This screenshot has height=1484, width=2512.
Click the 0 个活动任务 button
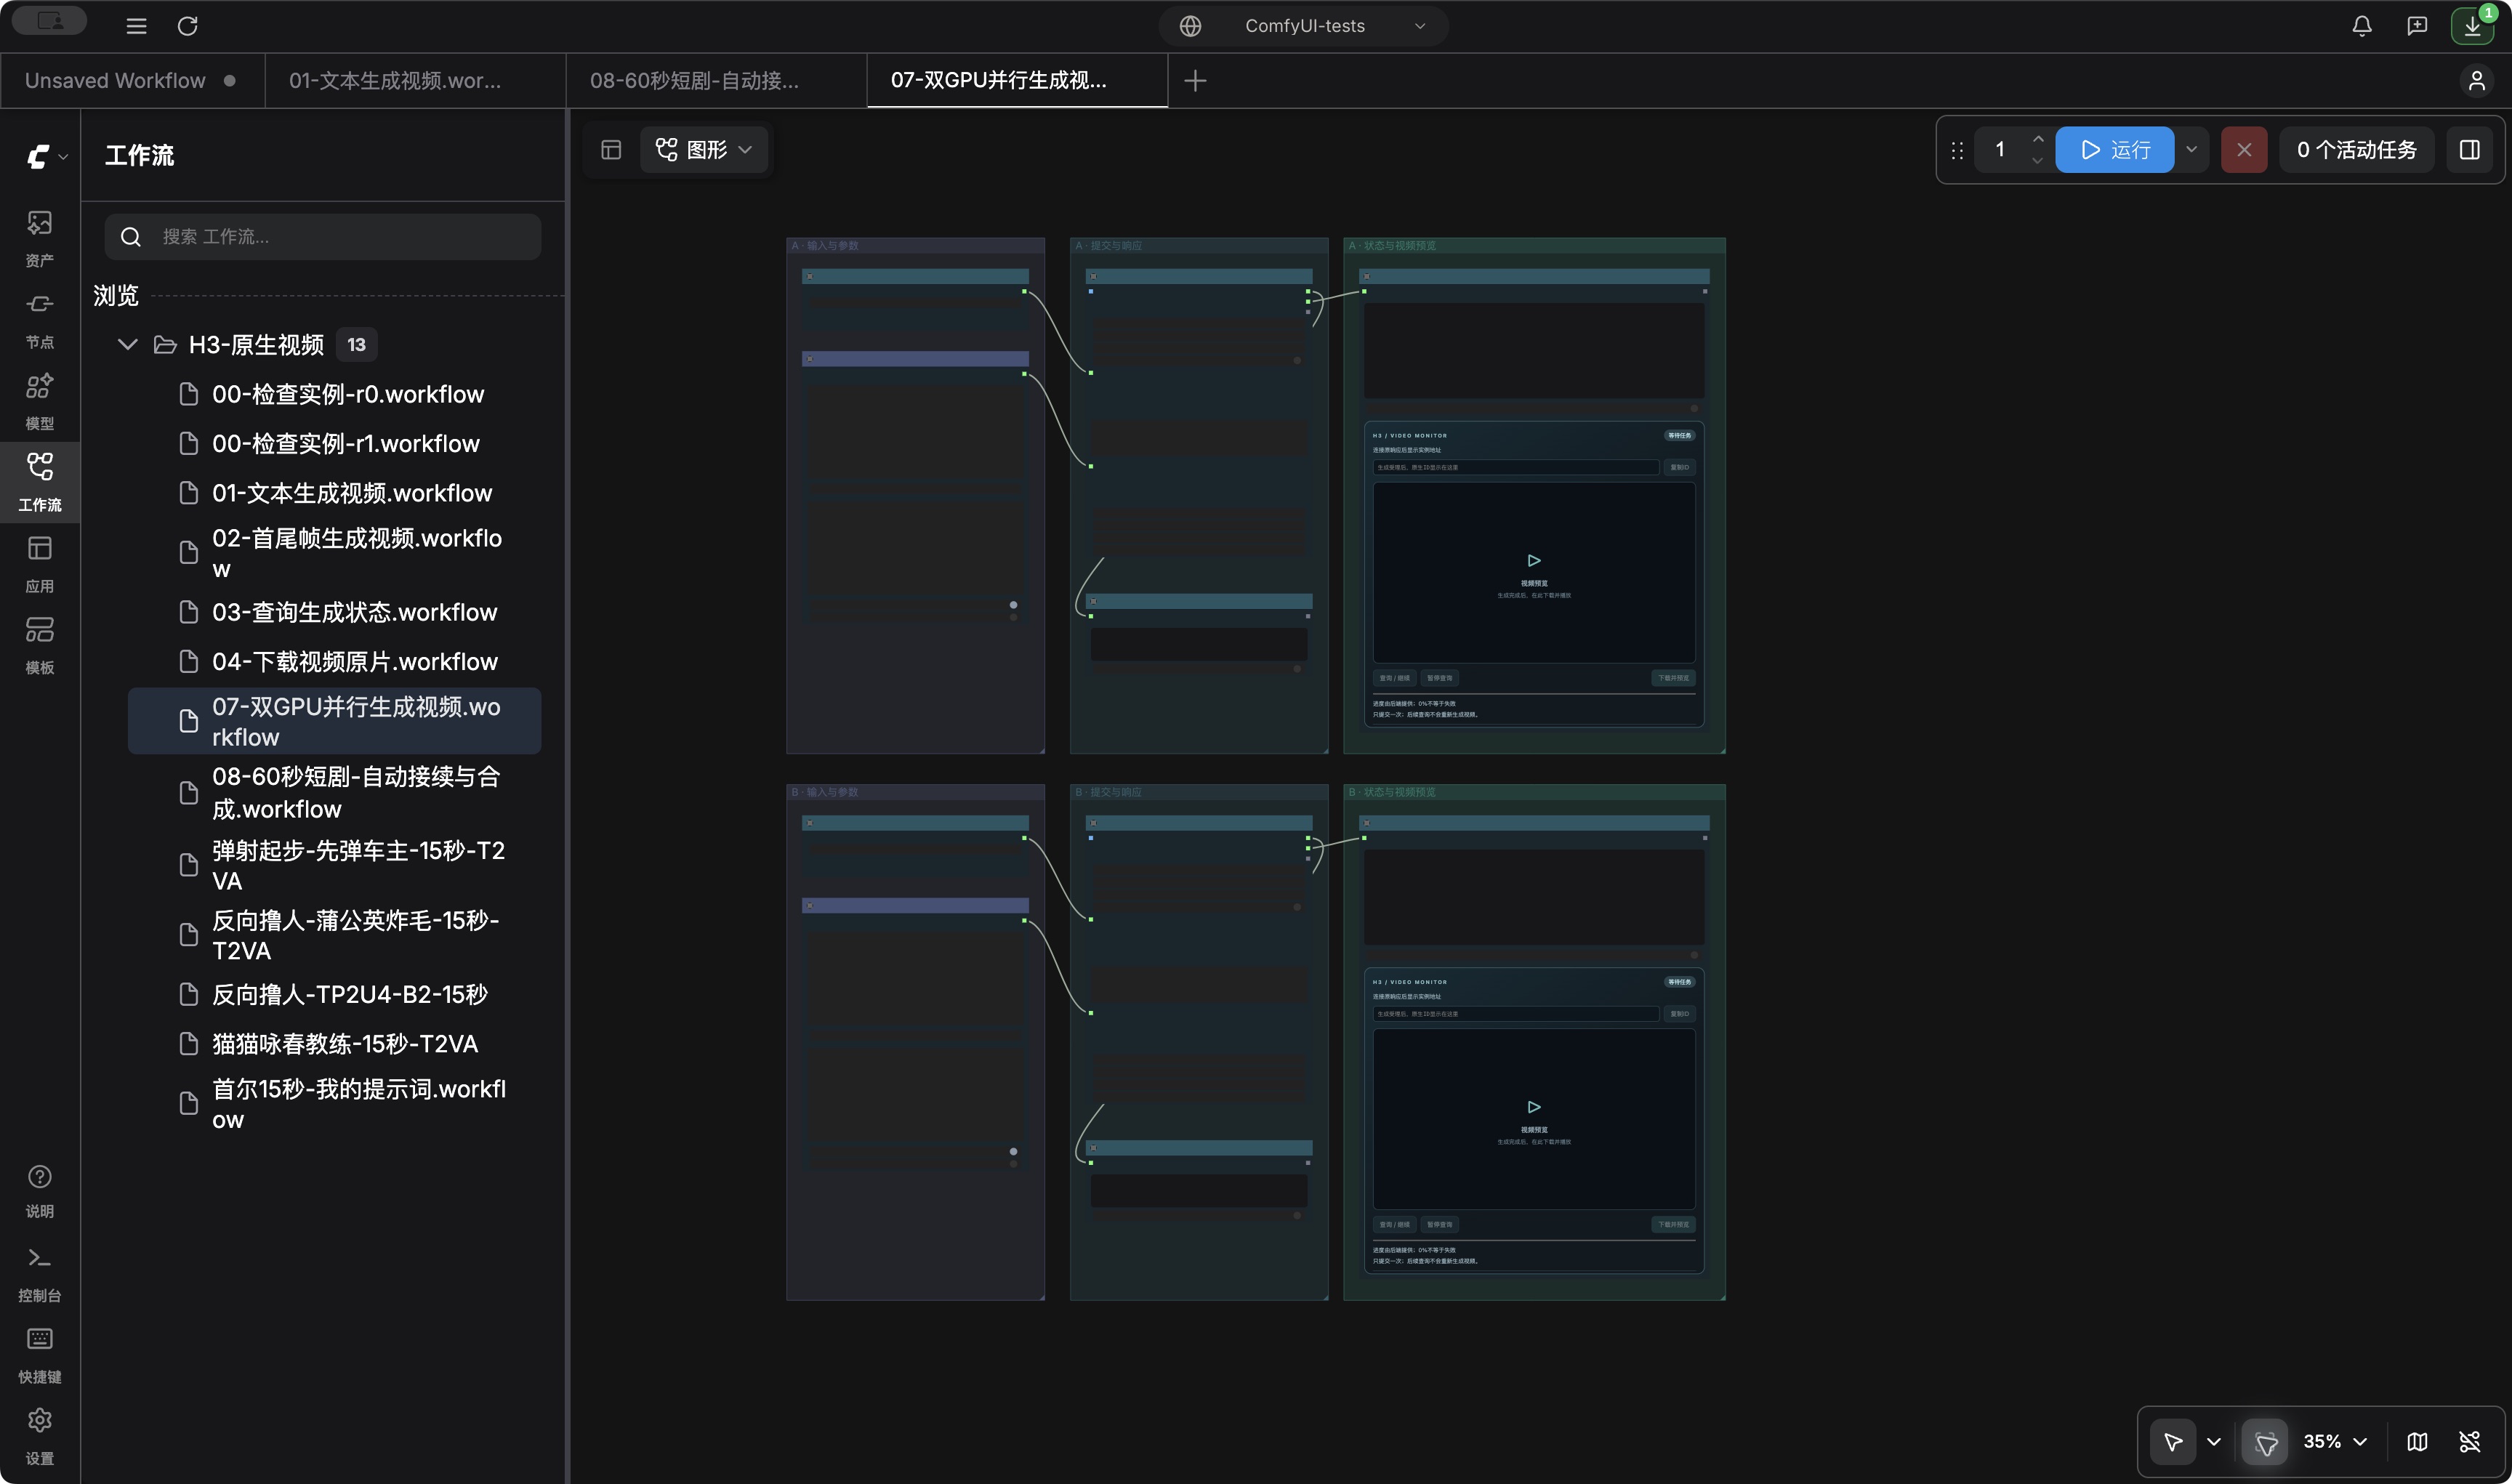[x=2356, y=150]
